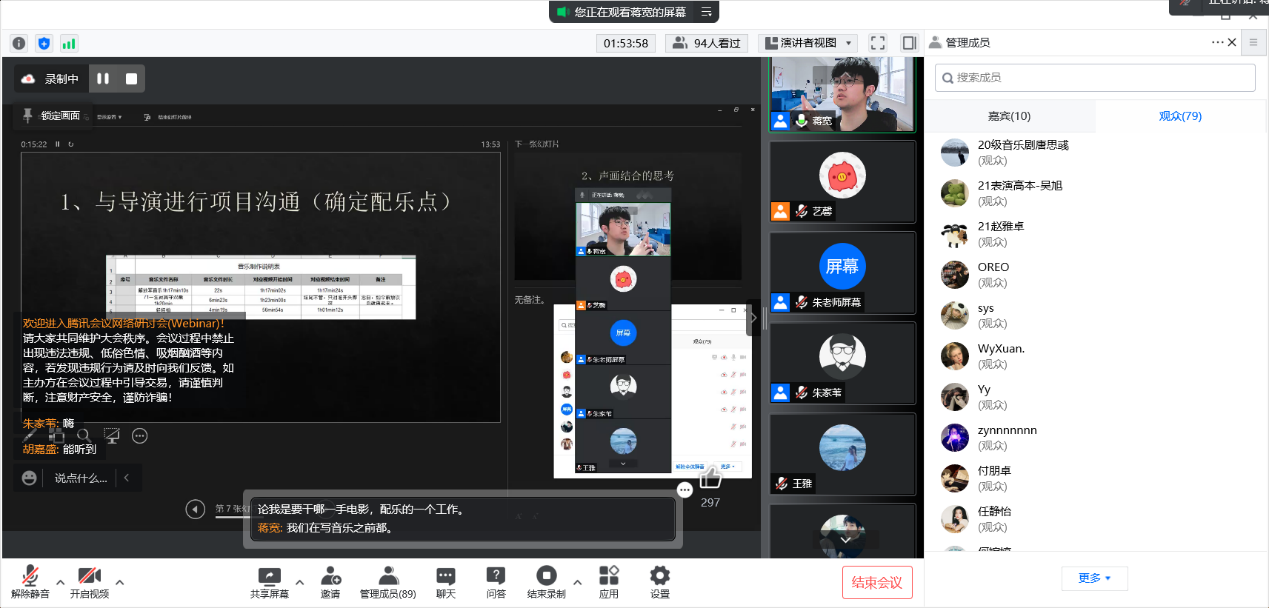Select the 观众(79) tab
The image size is (1269, 608).
[x=1180, y=116]
